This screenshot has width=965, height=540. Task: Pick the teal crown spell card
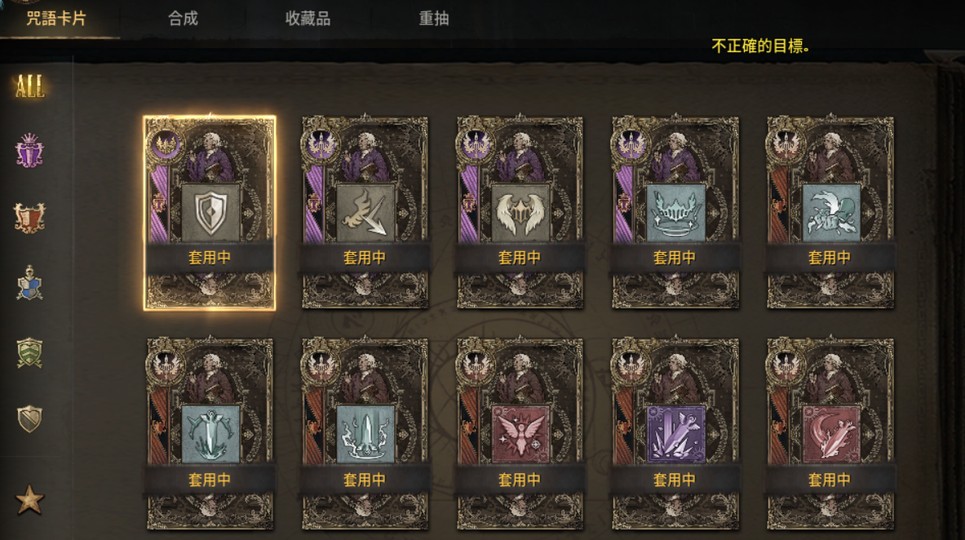675,212
